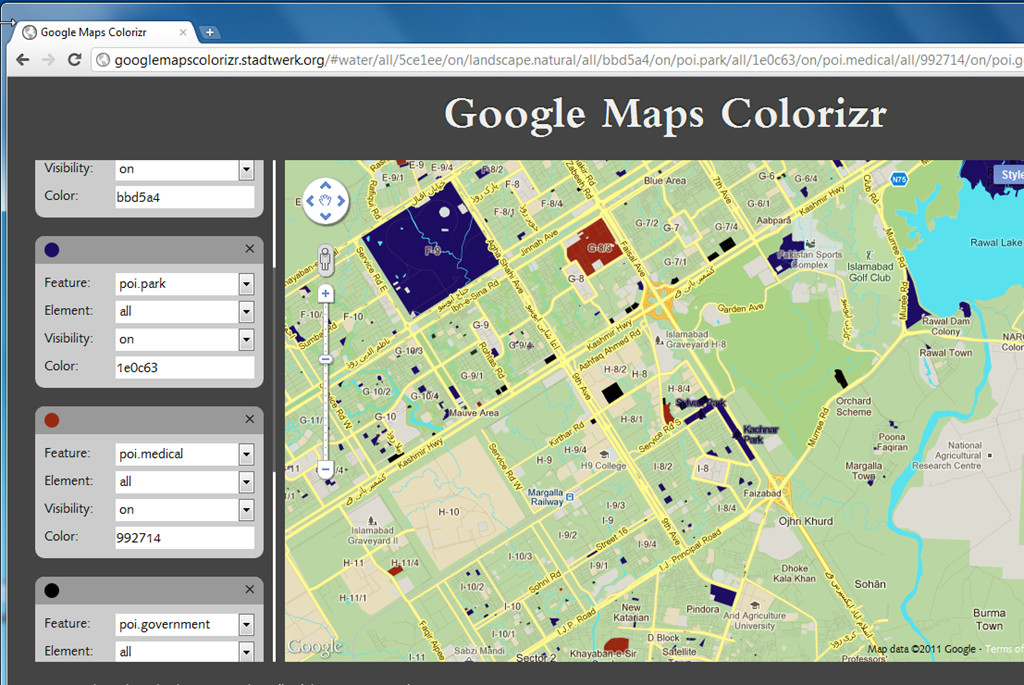Remove the poi.government style panel
This screenshot has width=1024, height=685.
click(249, 590)
